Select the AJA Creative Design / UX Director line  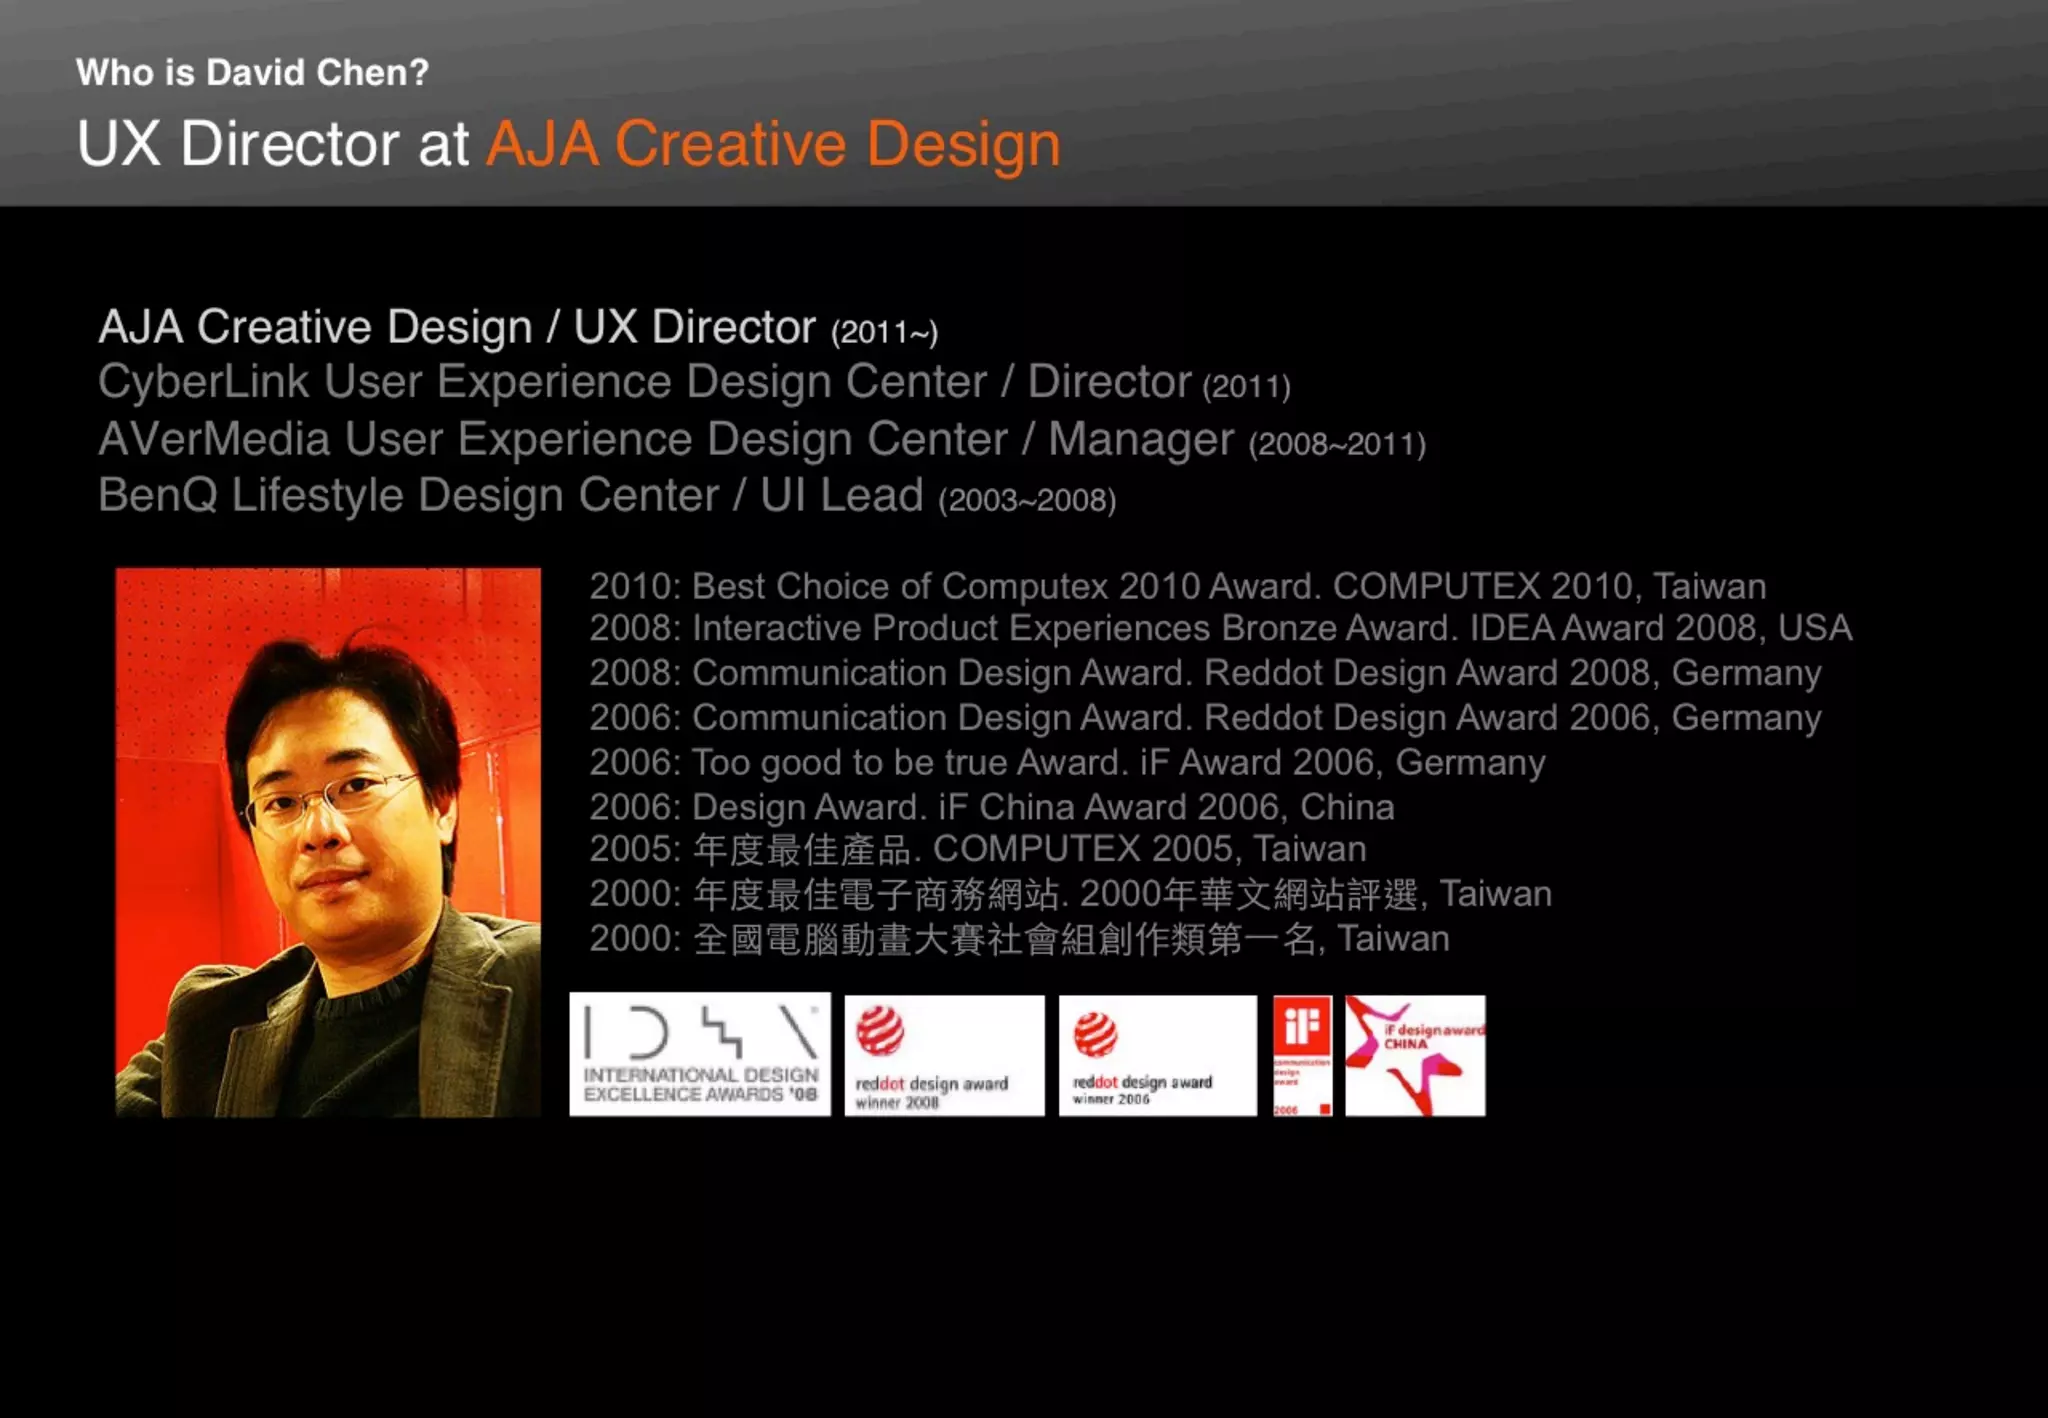coord(517,328)
